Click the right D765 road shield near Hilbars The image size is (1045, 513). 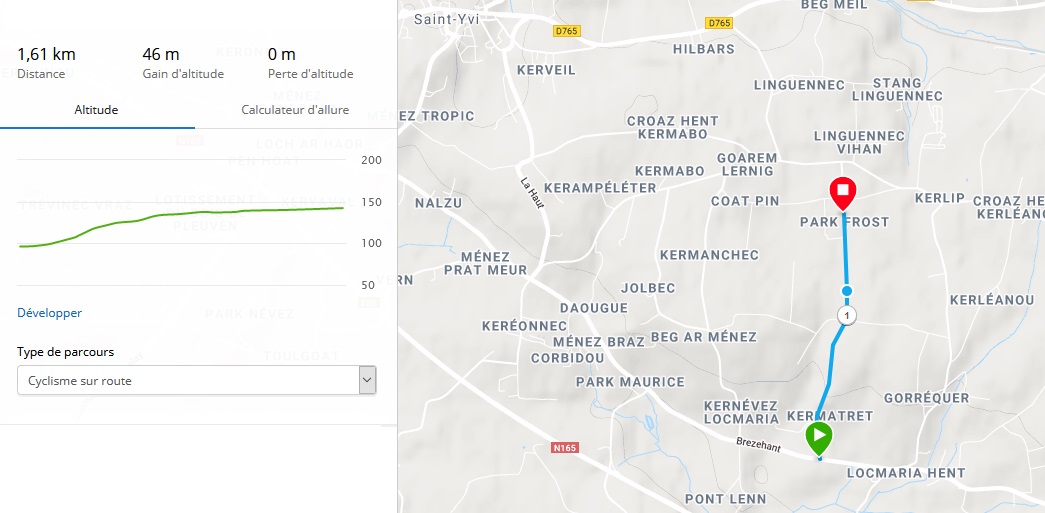(719, 23)
